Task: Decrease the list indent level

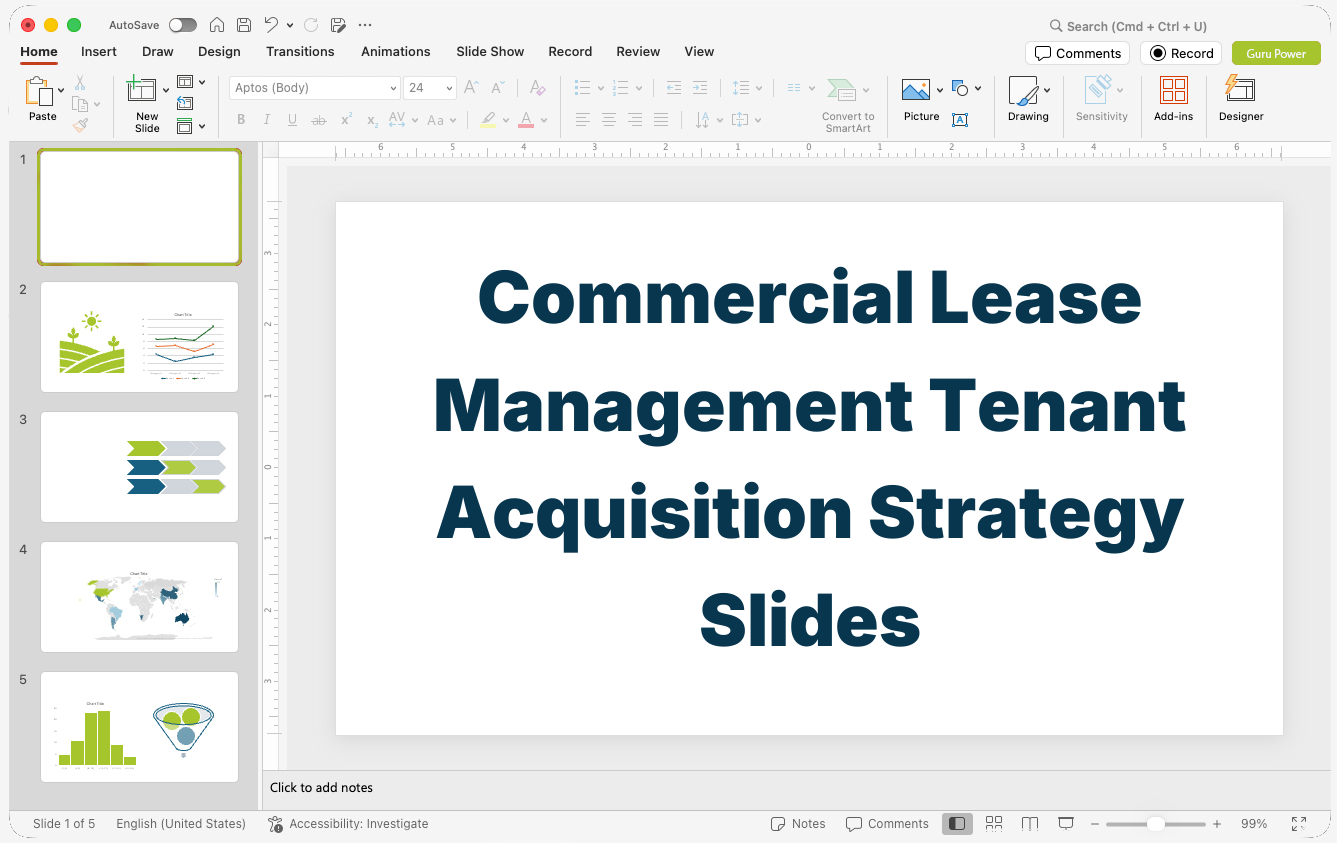Action: pos(674,88)
